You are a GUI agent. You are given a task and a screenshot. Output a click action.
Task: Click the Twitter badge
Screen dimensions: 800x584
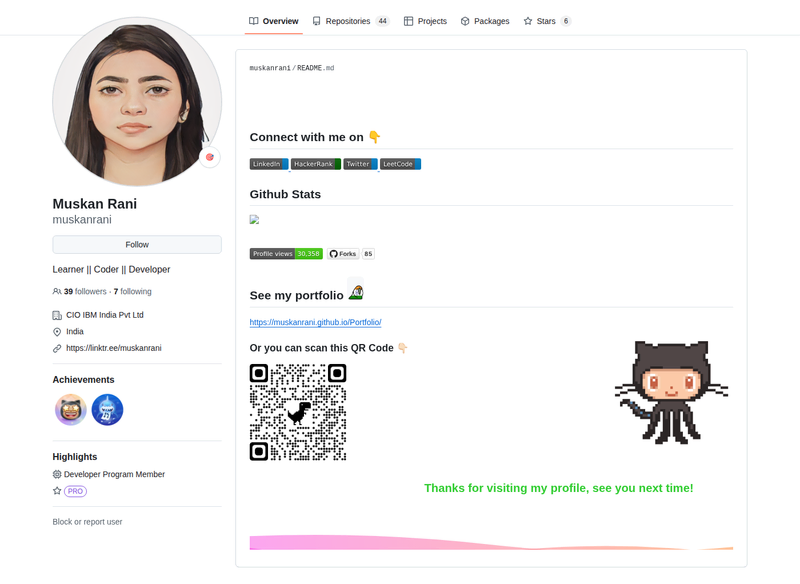[361, 164]
